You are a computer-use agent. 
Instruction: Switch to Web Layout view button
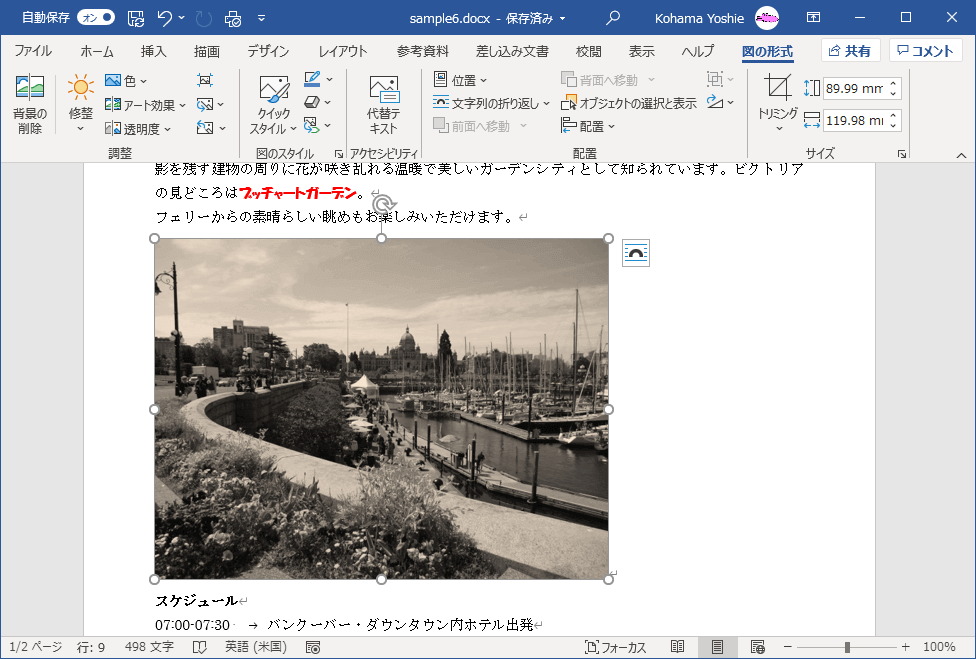(758, 647)
